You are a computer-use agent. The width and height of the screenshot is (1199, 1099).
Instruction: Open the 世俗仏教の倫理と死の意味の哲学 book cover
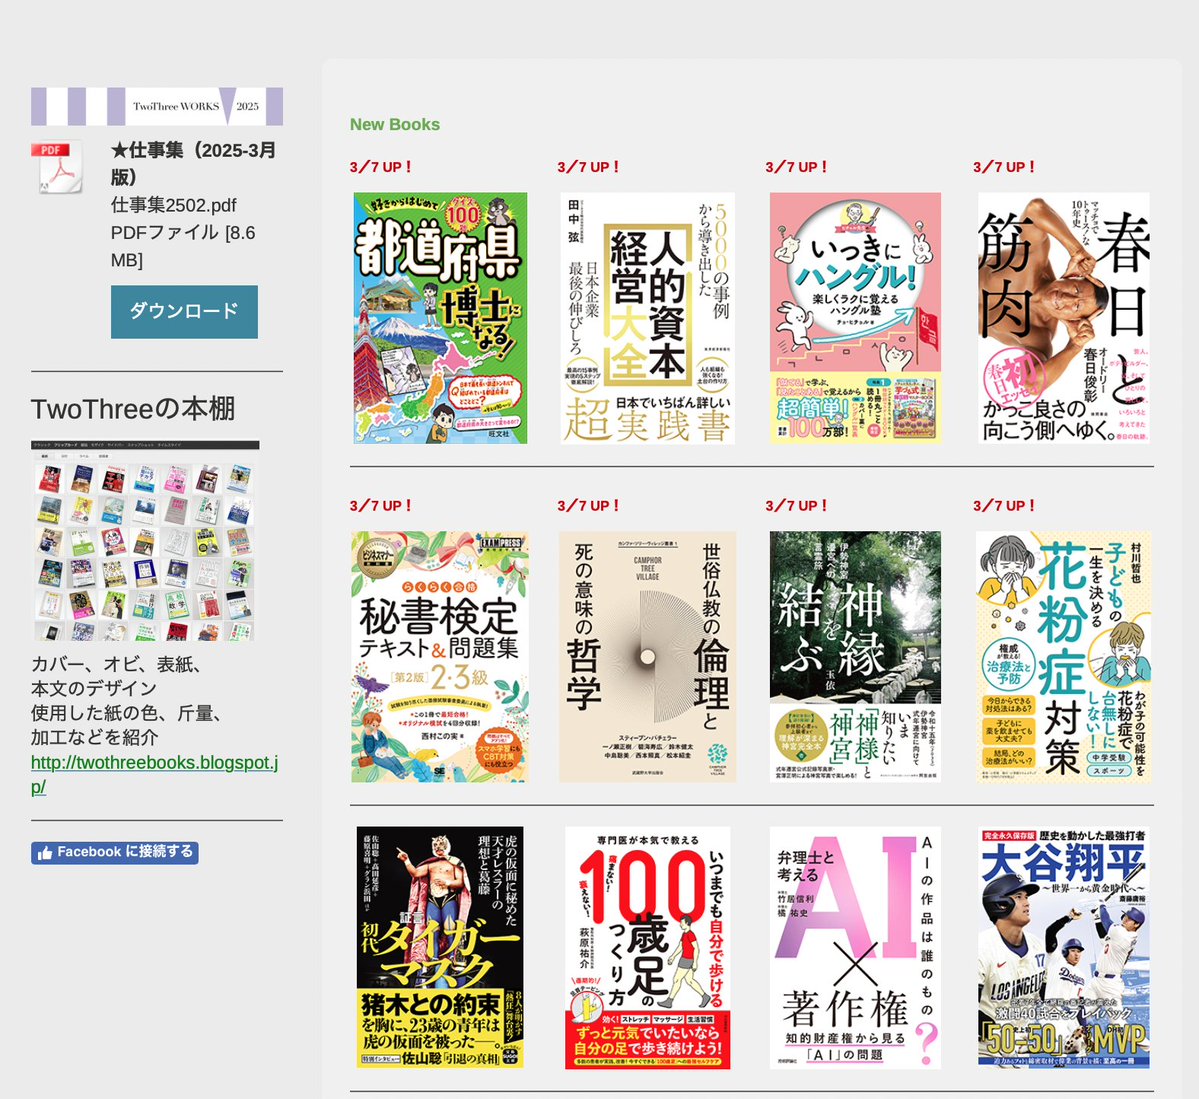[648, 657]
